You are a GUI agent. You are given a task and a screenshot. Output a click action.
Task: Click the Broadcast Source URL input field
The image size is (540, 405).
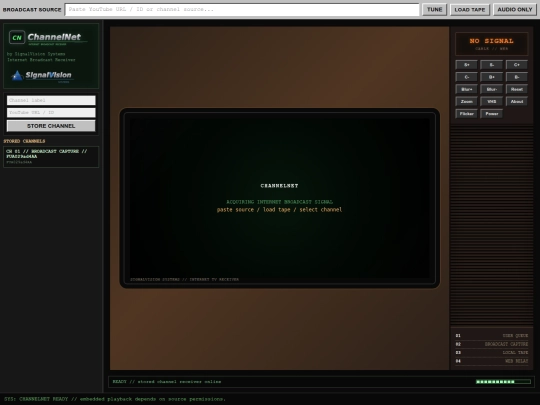tap(242, 9)
